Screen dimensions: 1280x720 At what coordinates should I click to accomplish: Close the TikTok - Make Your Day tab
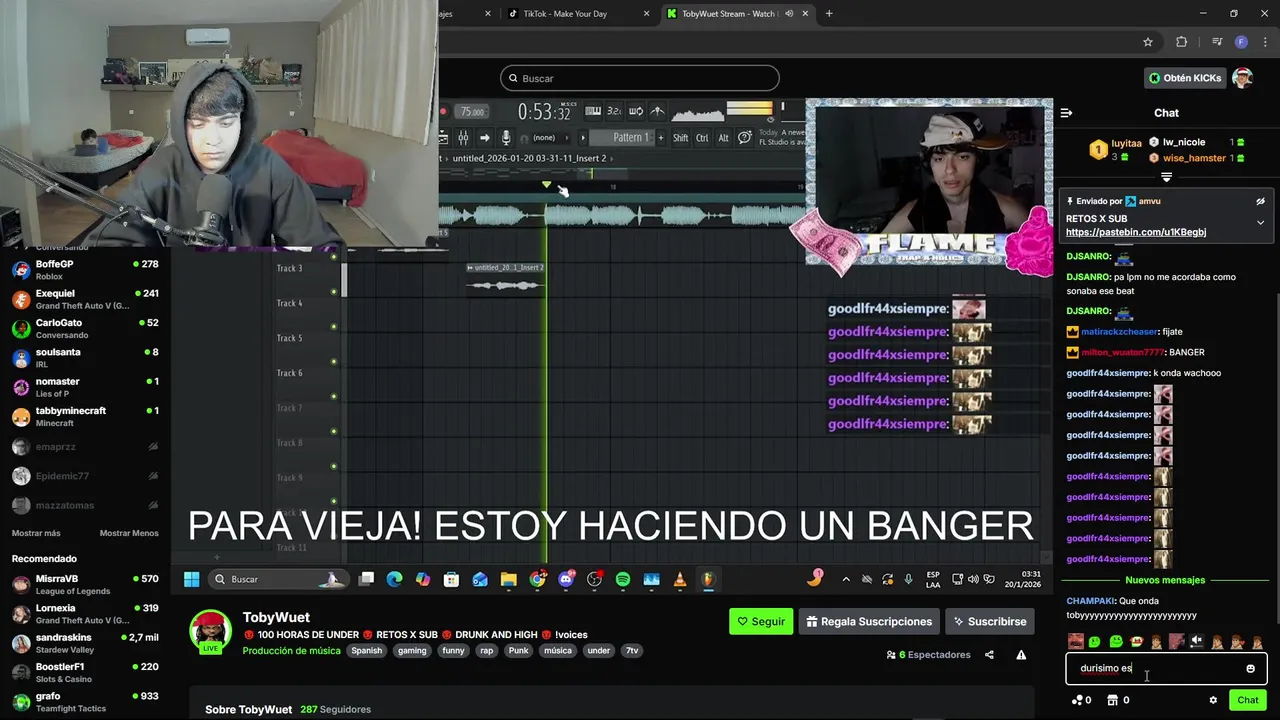click(647, 14)
